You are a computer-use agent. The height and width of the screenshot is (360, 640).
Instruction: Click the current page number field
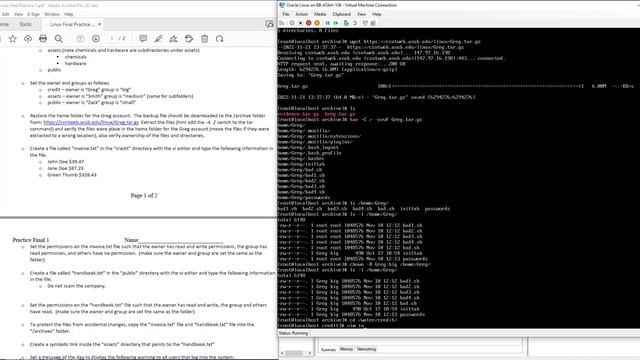coord(111,39)
